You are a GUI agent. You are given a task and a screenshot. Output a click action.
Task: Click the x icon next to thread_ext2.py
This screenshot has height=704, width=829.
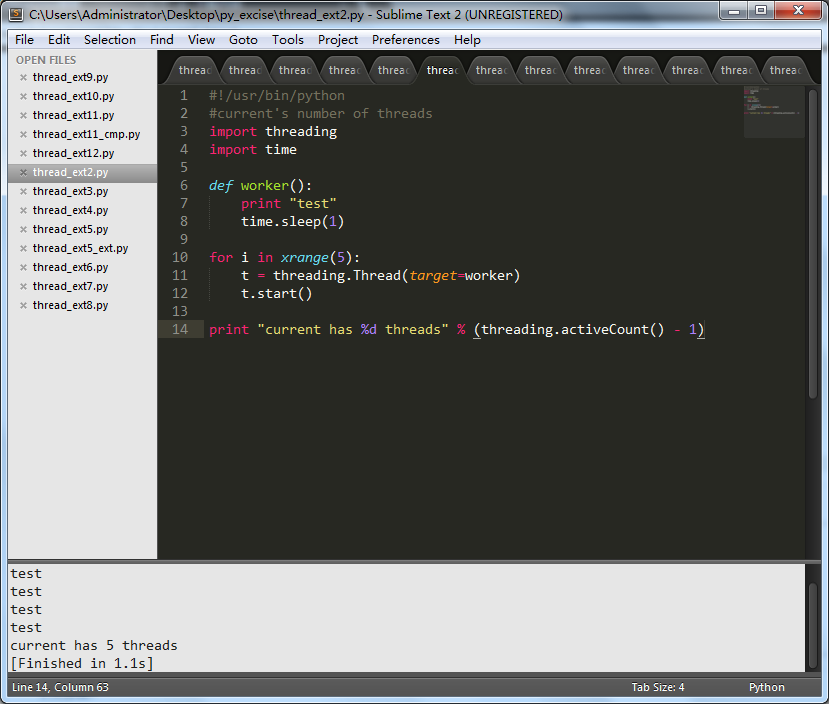click(23, 173)
